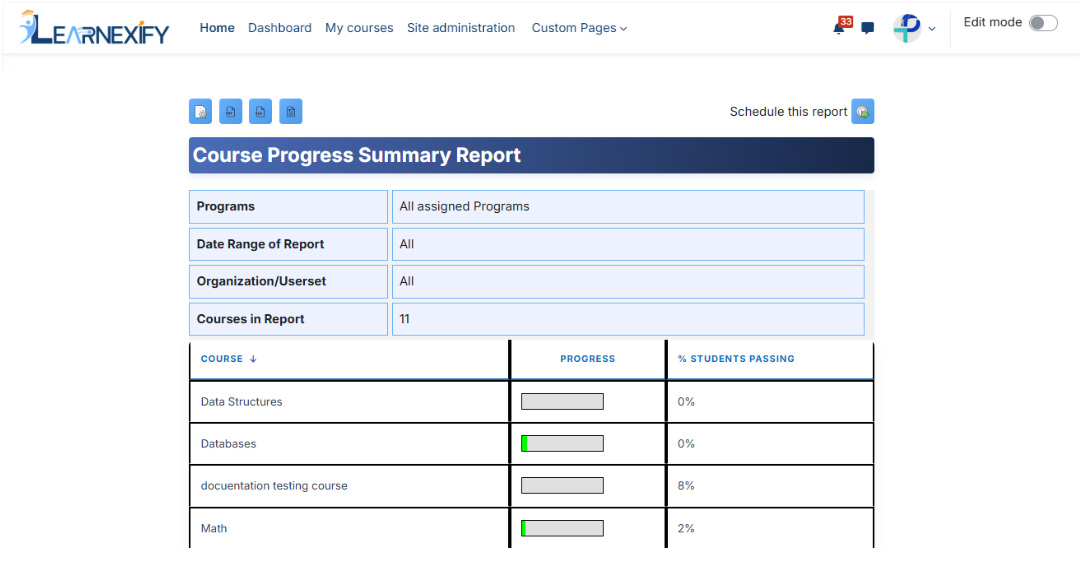Click the 8% students passing value

[x=686, y=486]
